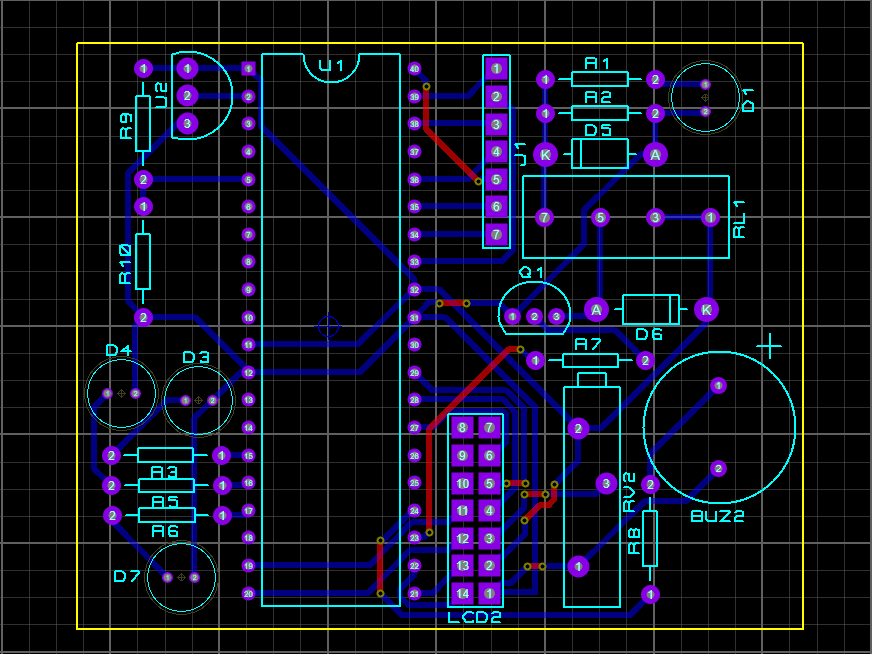This screenshot has height=654, width=872.
Task: Select the D6 diode label
Action: click(x=649, y=334)
